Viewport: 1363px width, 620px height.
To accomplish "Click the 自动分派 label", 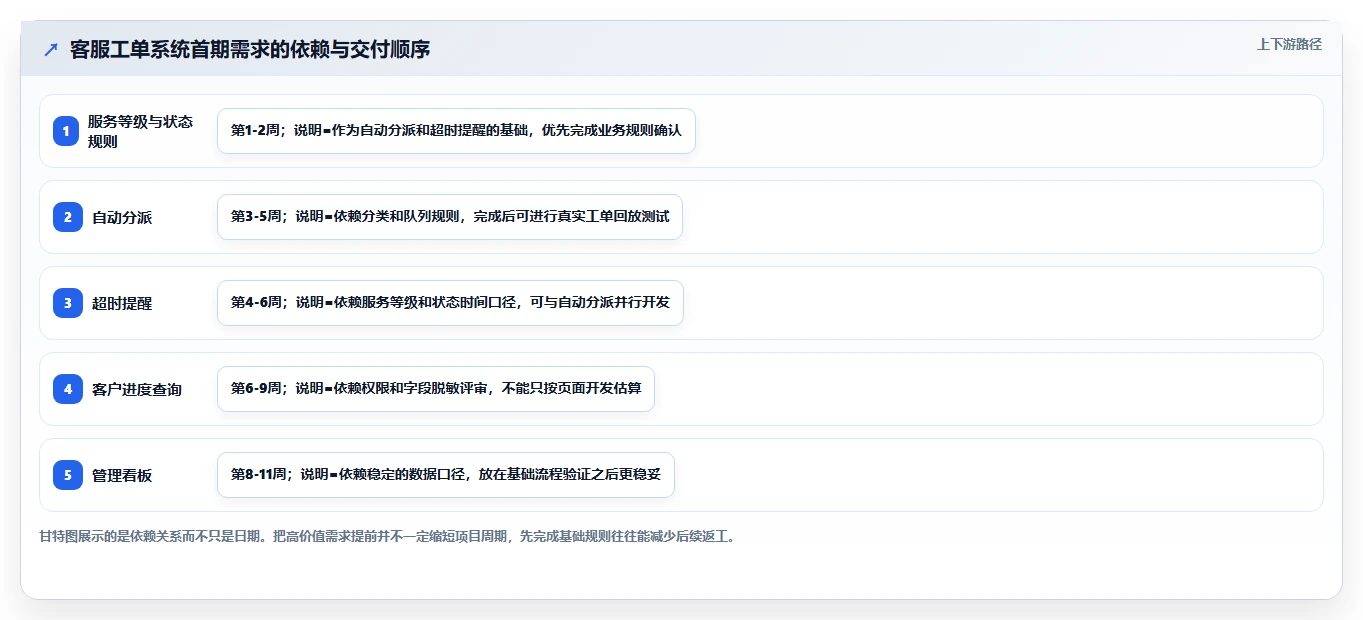I will 122,217.
